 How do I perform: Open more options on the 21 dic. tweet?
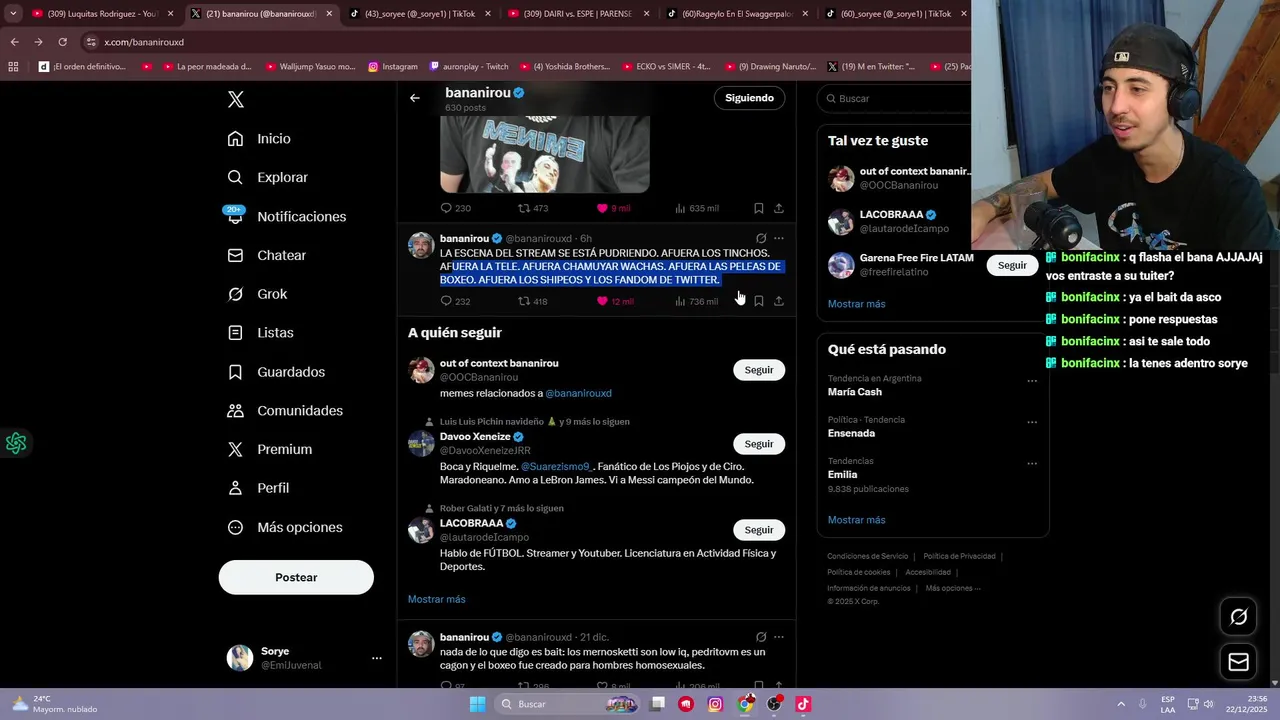coord(779,637)
